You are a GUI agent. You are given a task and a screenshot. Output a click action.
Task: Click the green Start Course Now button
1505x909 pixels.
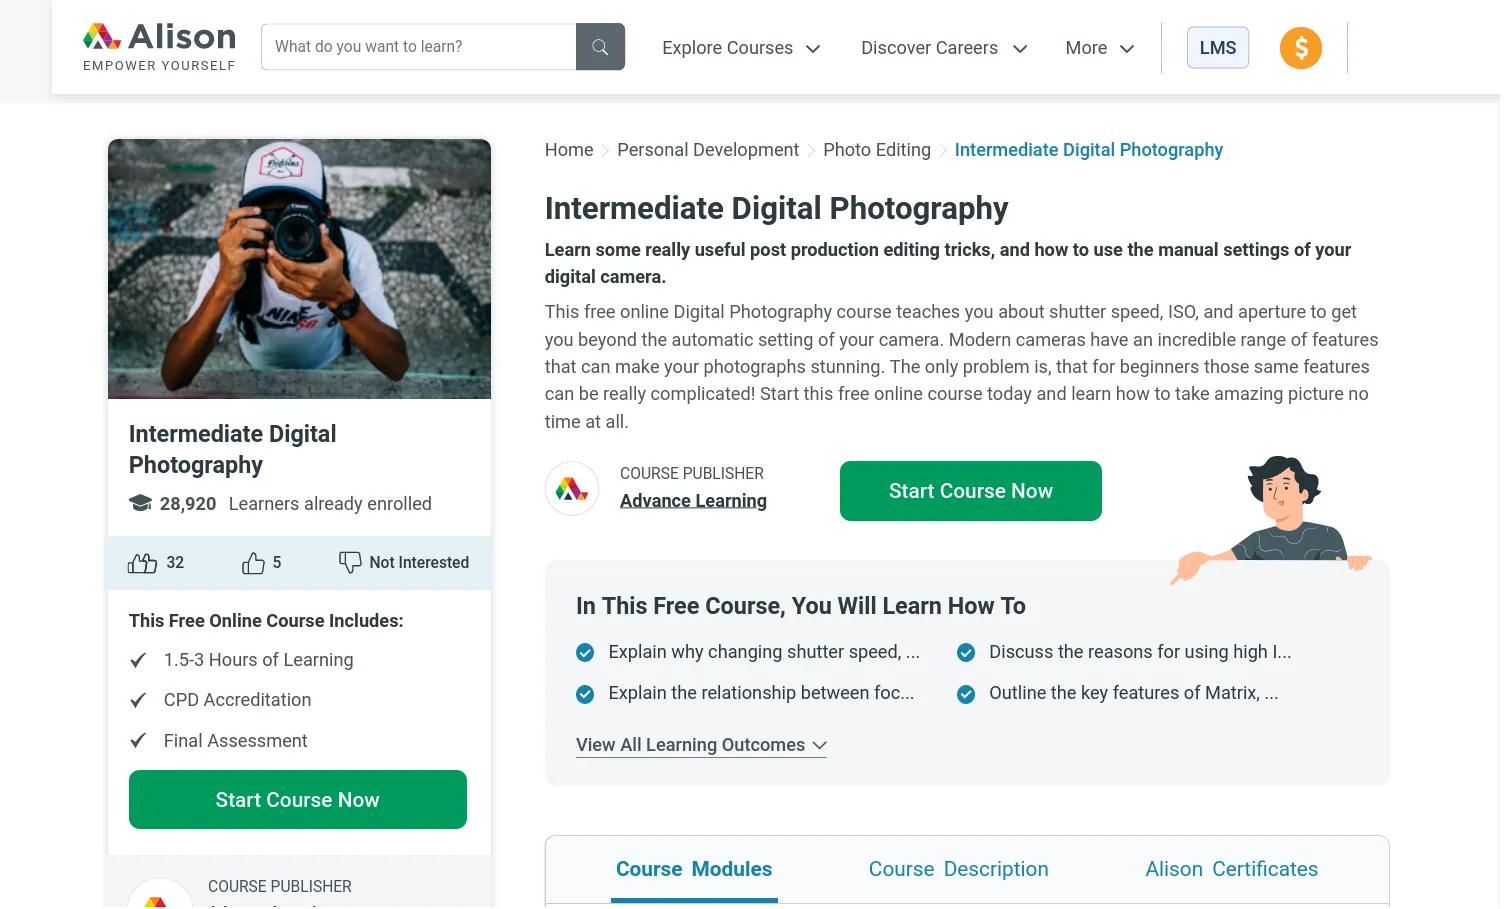click(970, 491)
